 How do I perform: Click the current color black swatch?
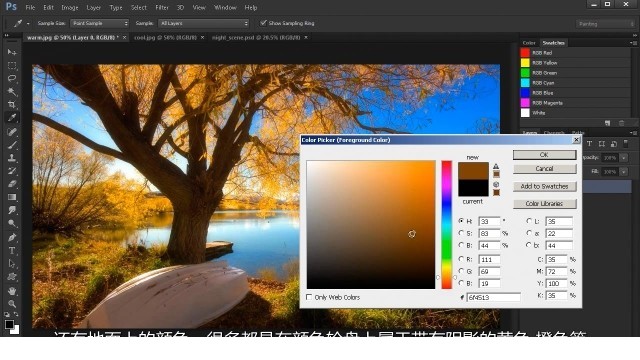tap(473, 188)
